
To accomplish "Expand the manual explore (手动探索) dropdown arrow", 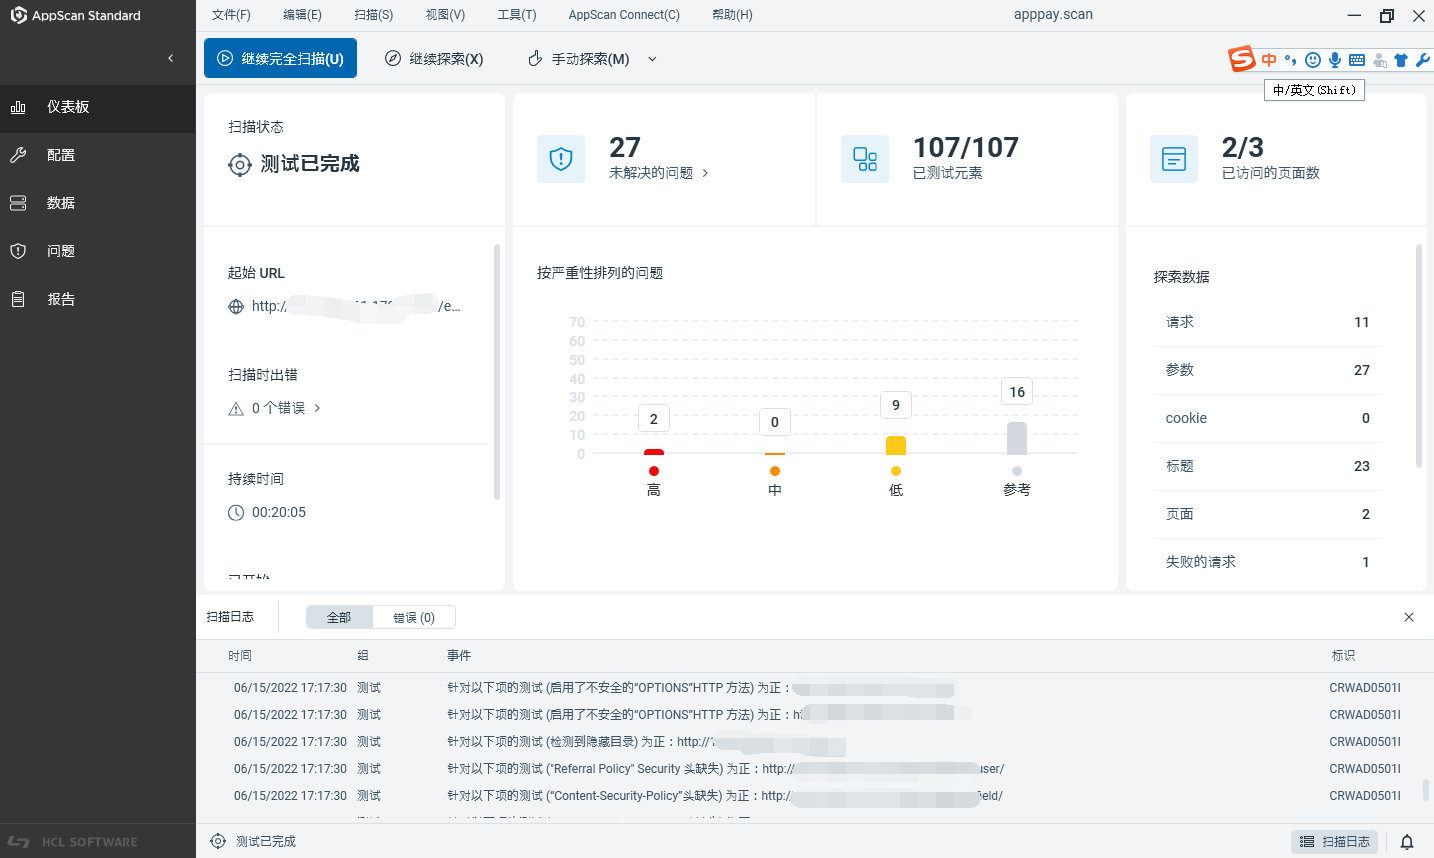I will click(652, 59).
